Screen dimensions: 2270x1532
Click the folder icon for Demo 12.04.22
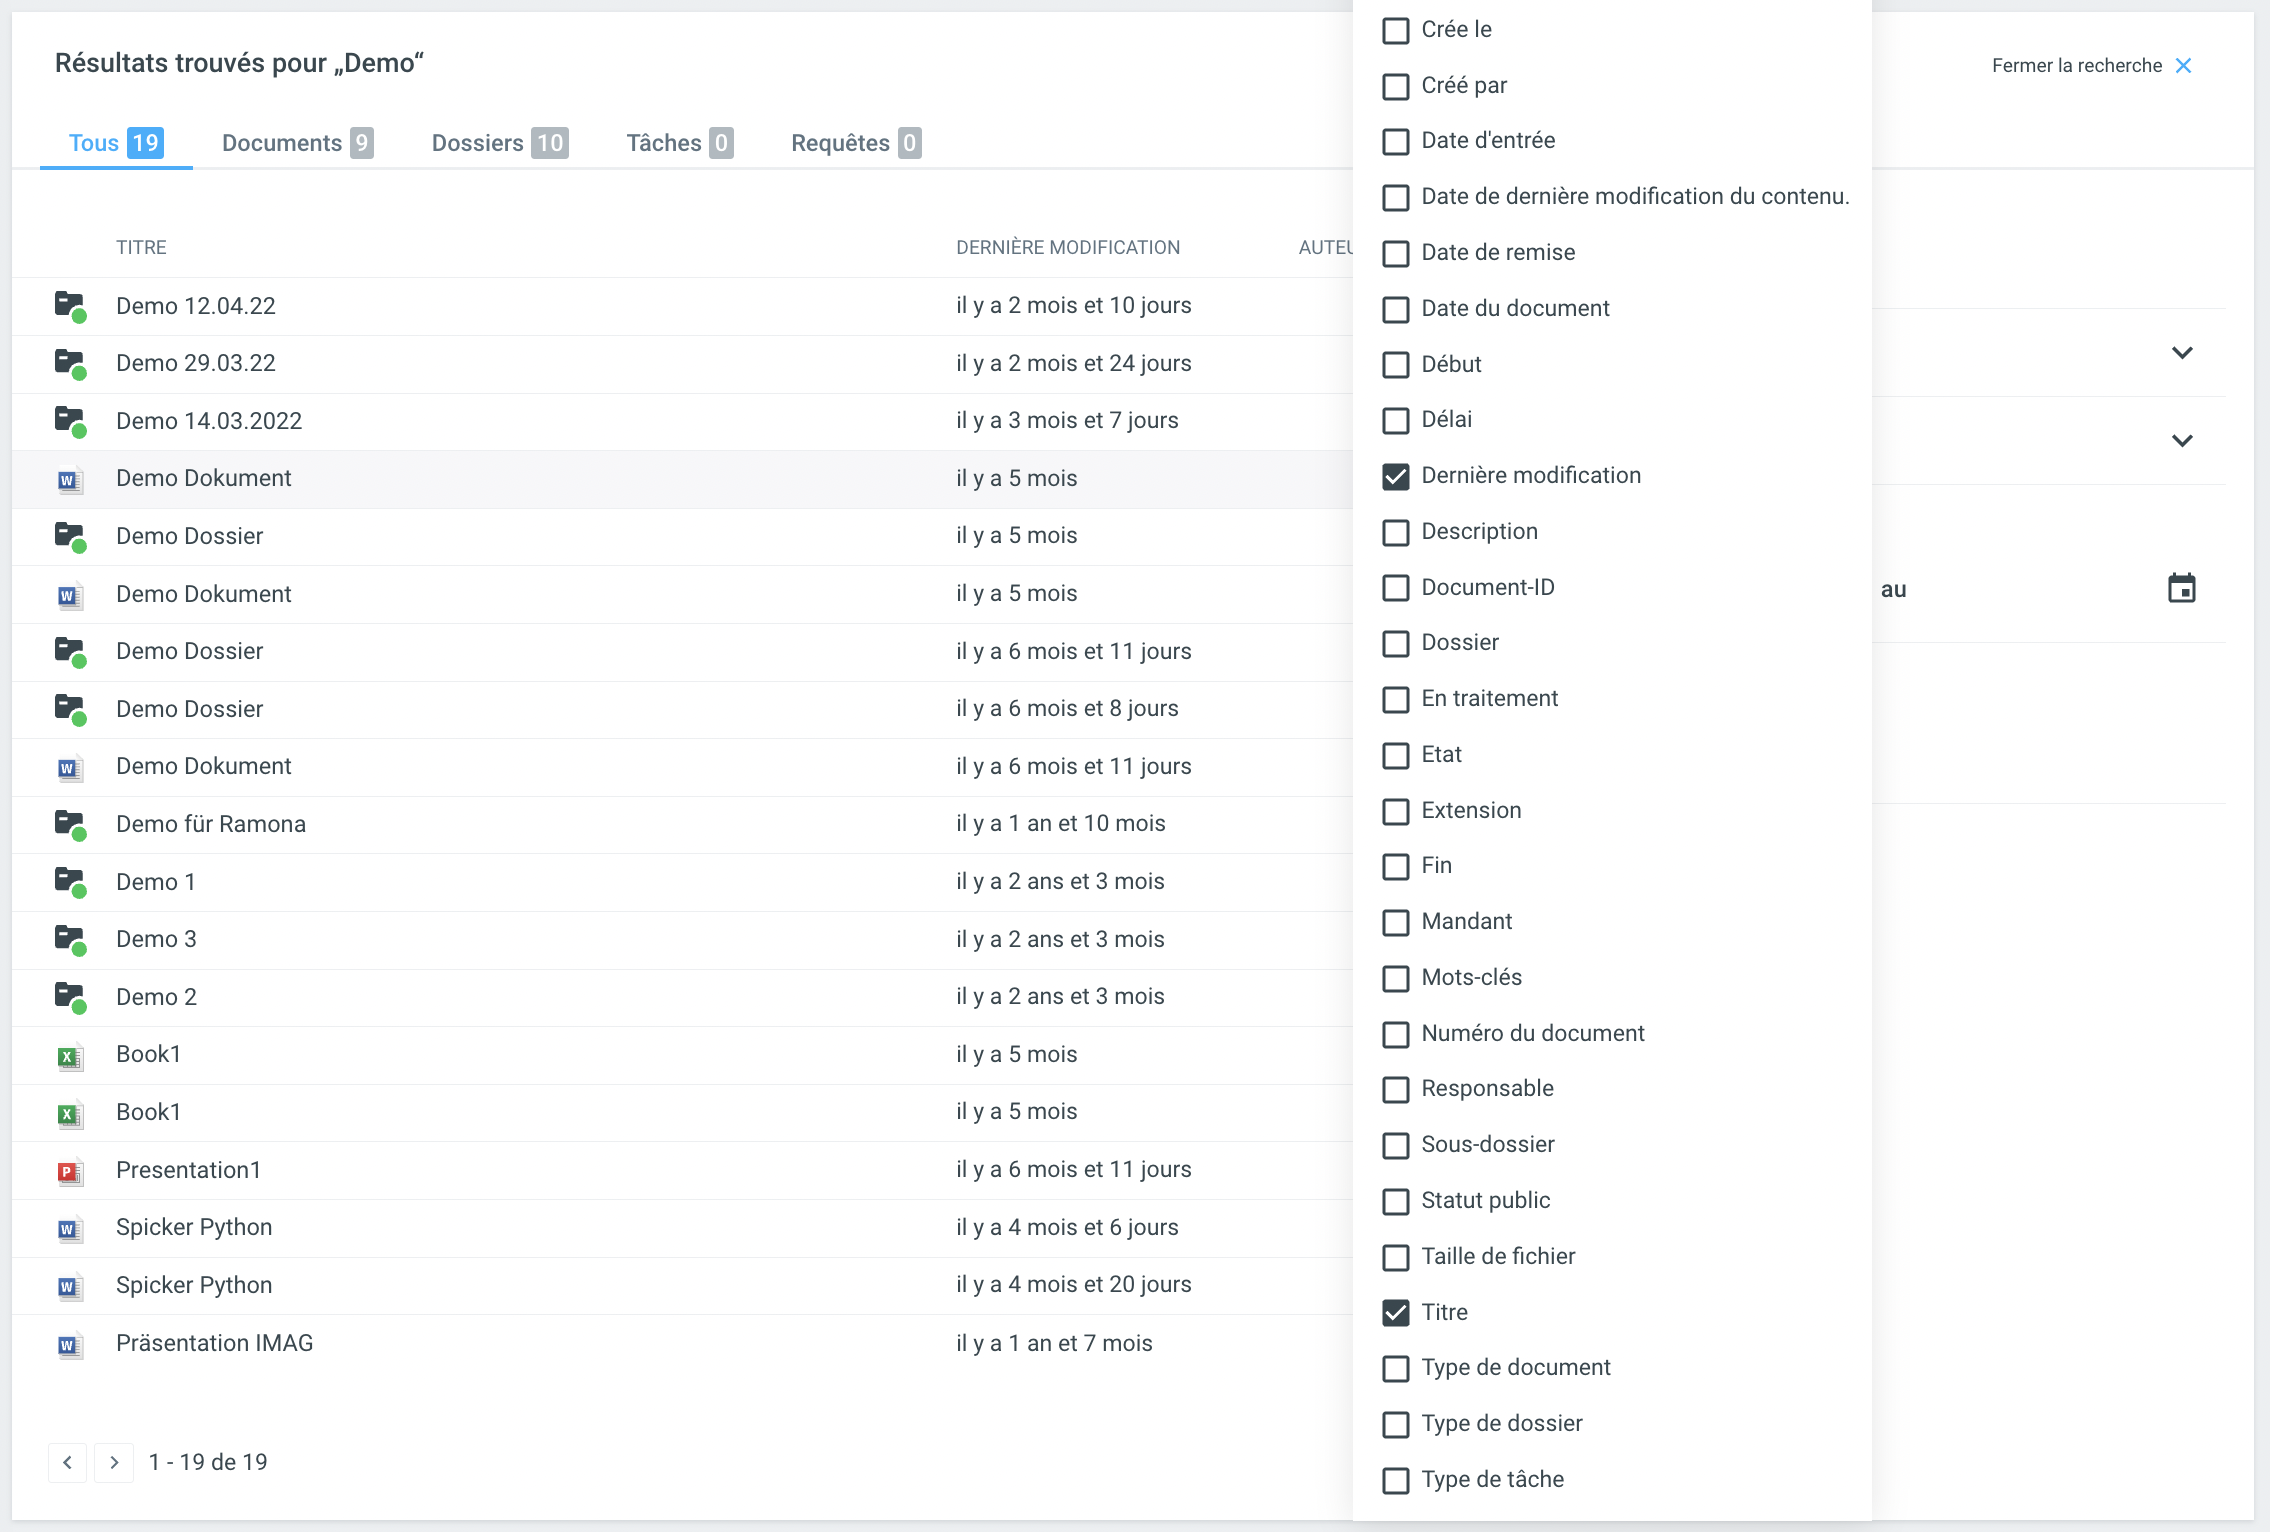pos(69,305)
